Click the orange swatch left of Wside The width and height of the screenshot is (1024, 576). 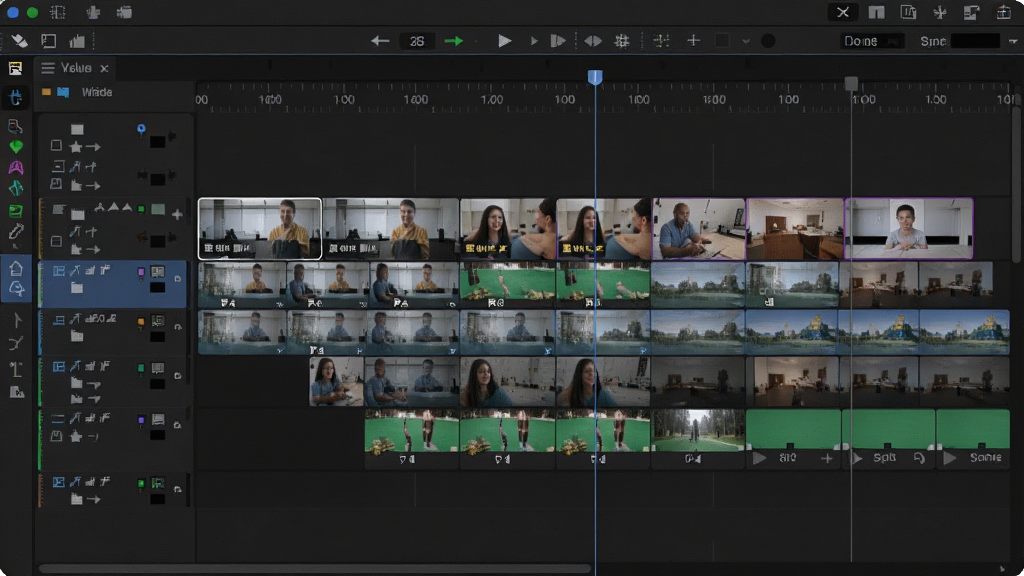pyautogui.click(x=46, y=92)
